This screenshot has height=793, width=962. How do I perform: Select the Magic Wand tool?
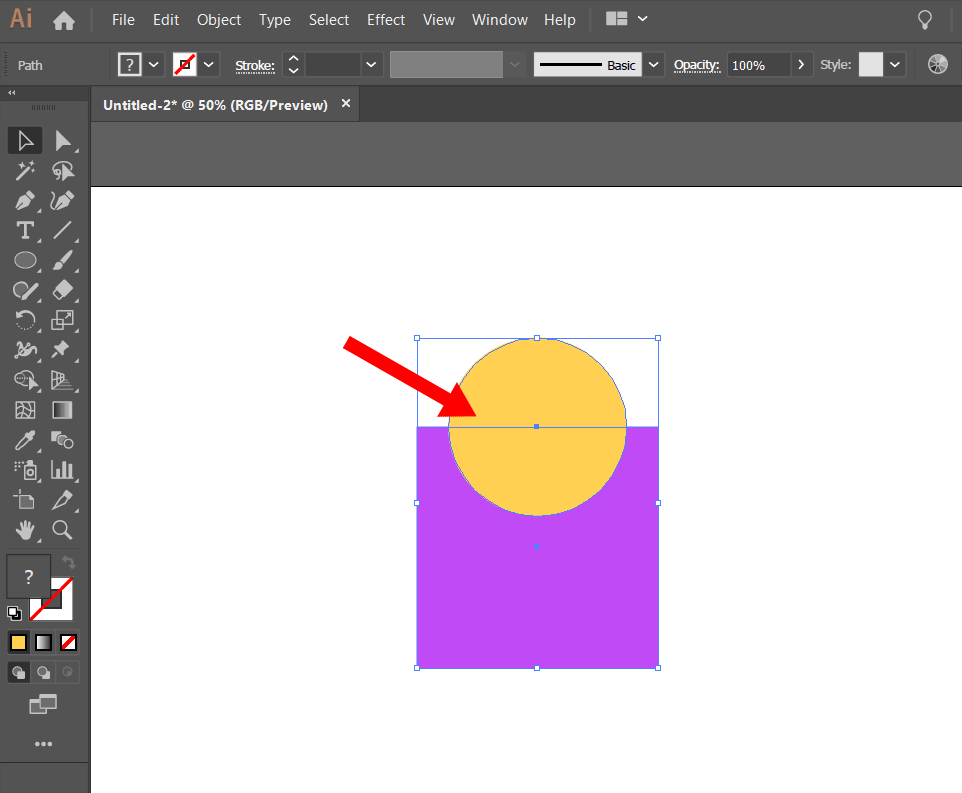(x=24, y=170)
